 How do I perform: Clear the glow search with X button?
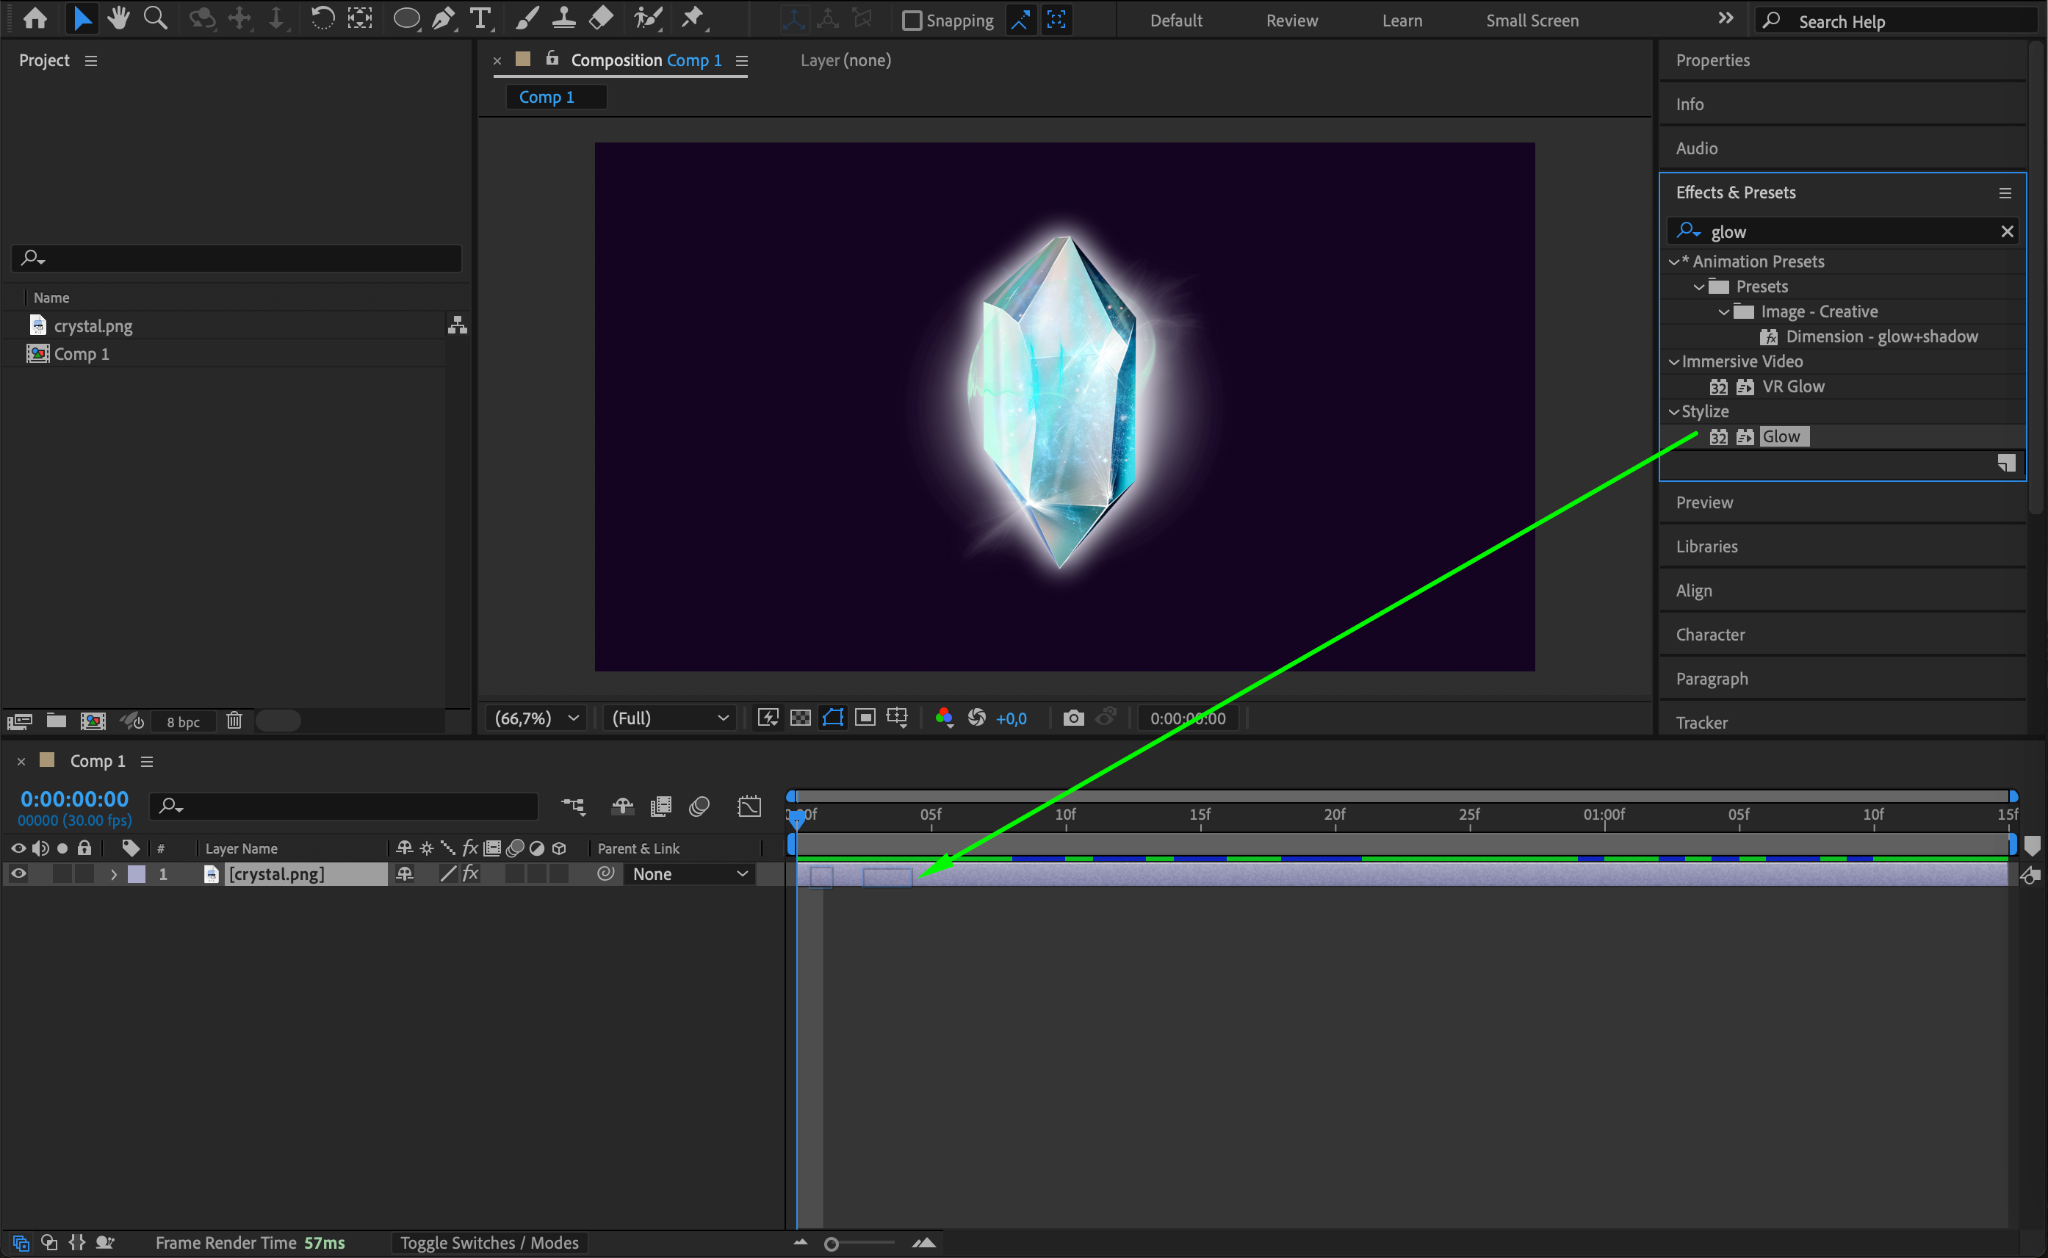2006,232
